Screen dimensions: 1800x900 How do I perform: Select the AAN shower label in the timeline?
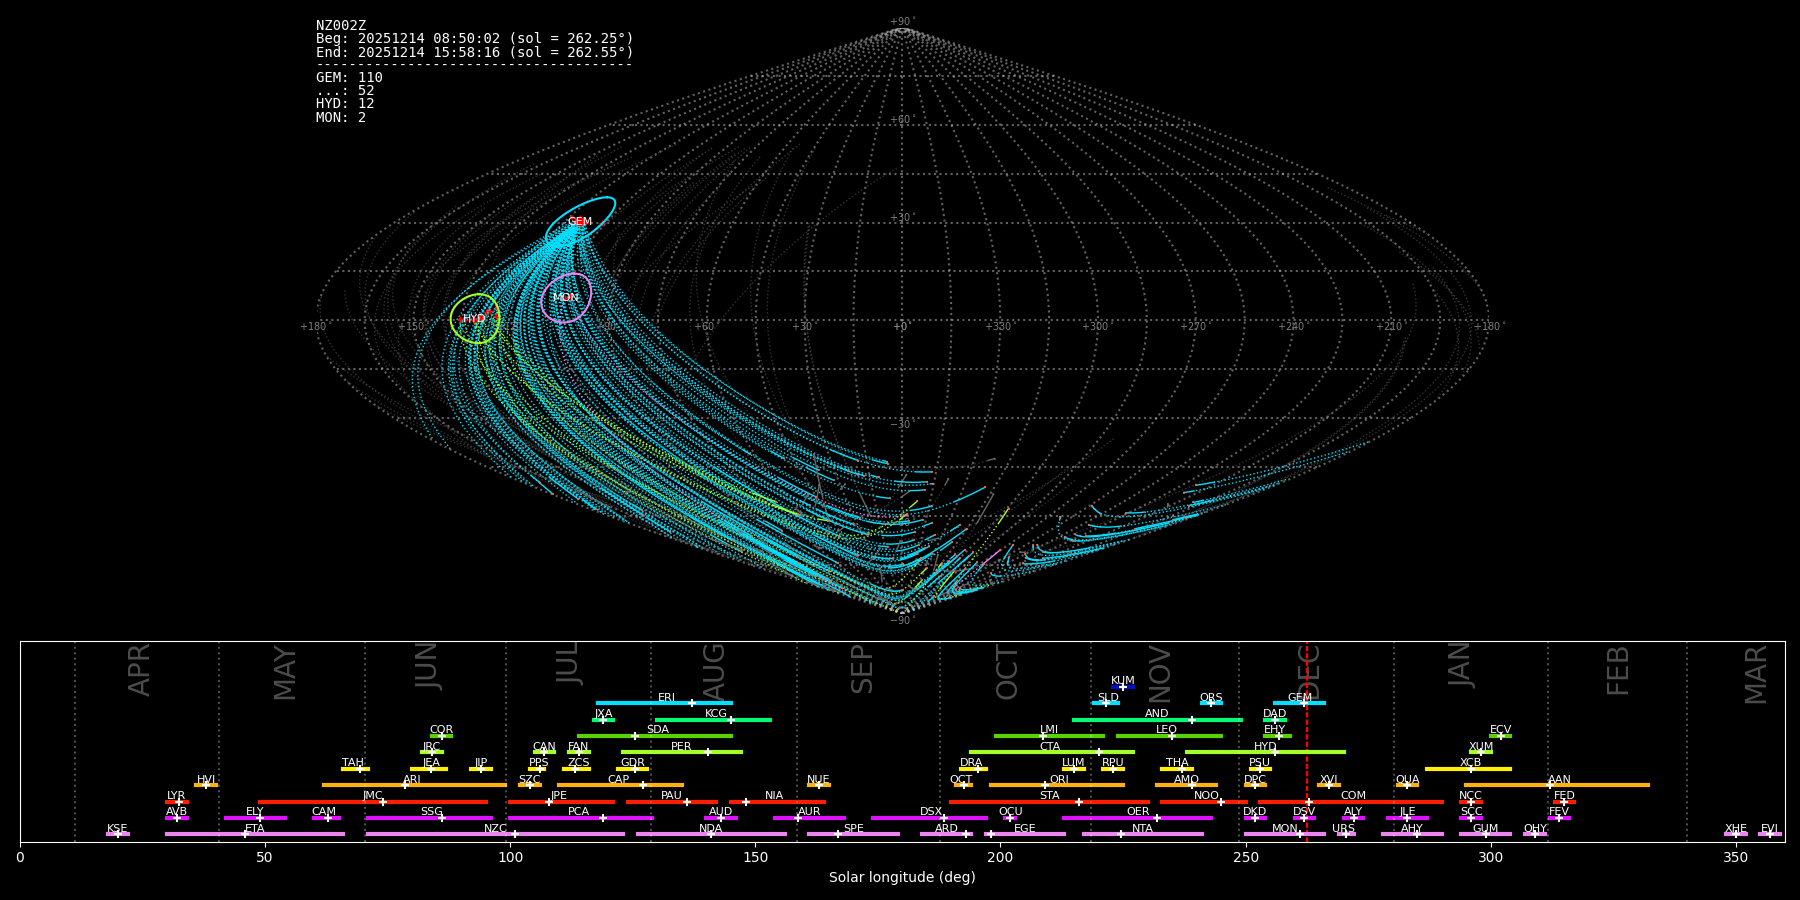(x=1559, y=779)
